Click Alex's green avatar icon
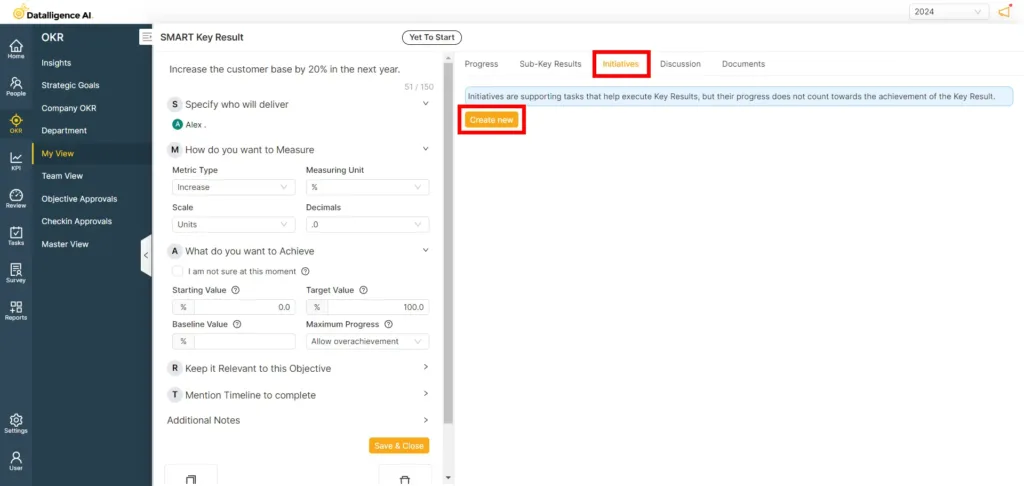 pos(178,124)
